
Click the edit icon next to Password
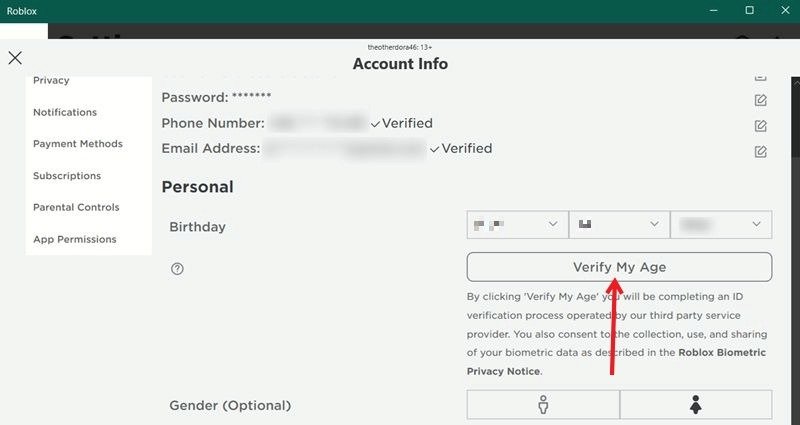point(760,100)
